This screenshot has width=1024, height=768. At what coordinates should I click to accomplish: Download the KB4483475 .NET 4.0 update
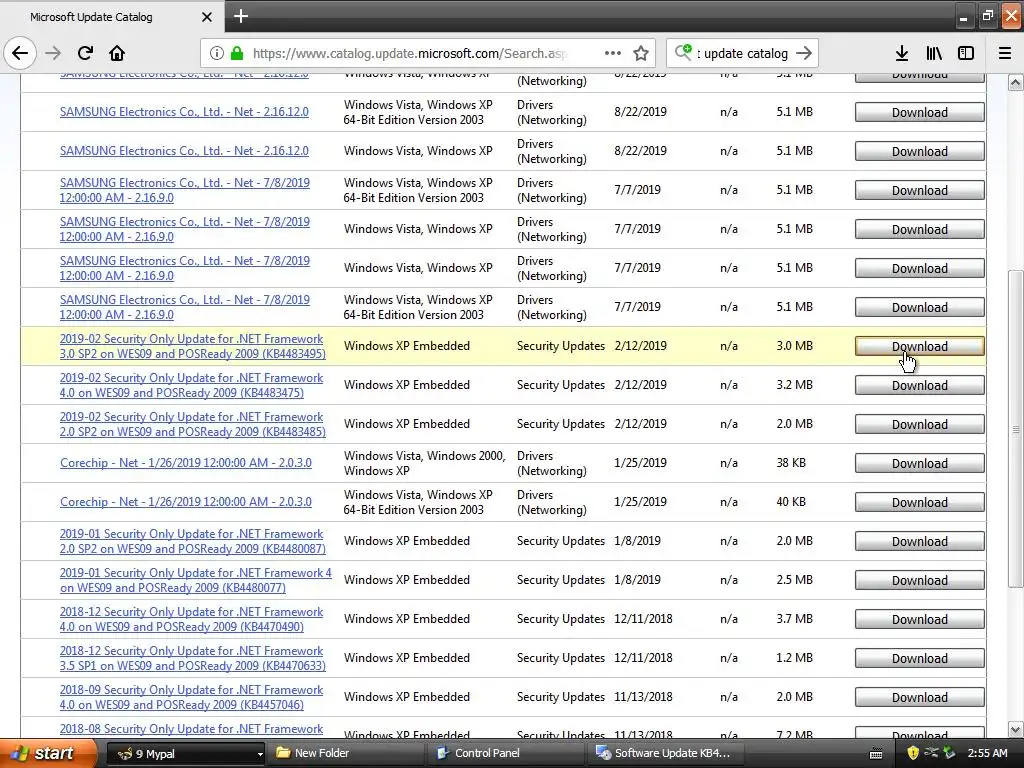920,385
